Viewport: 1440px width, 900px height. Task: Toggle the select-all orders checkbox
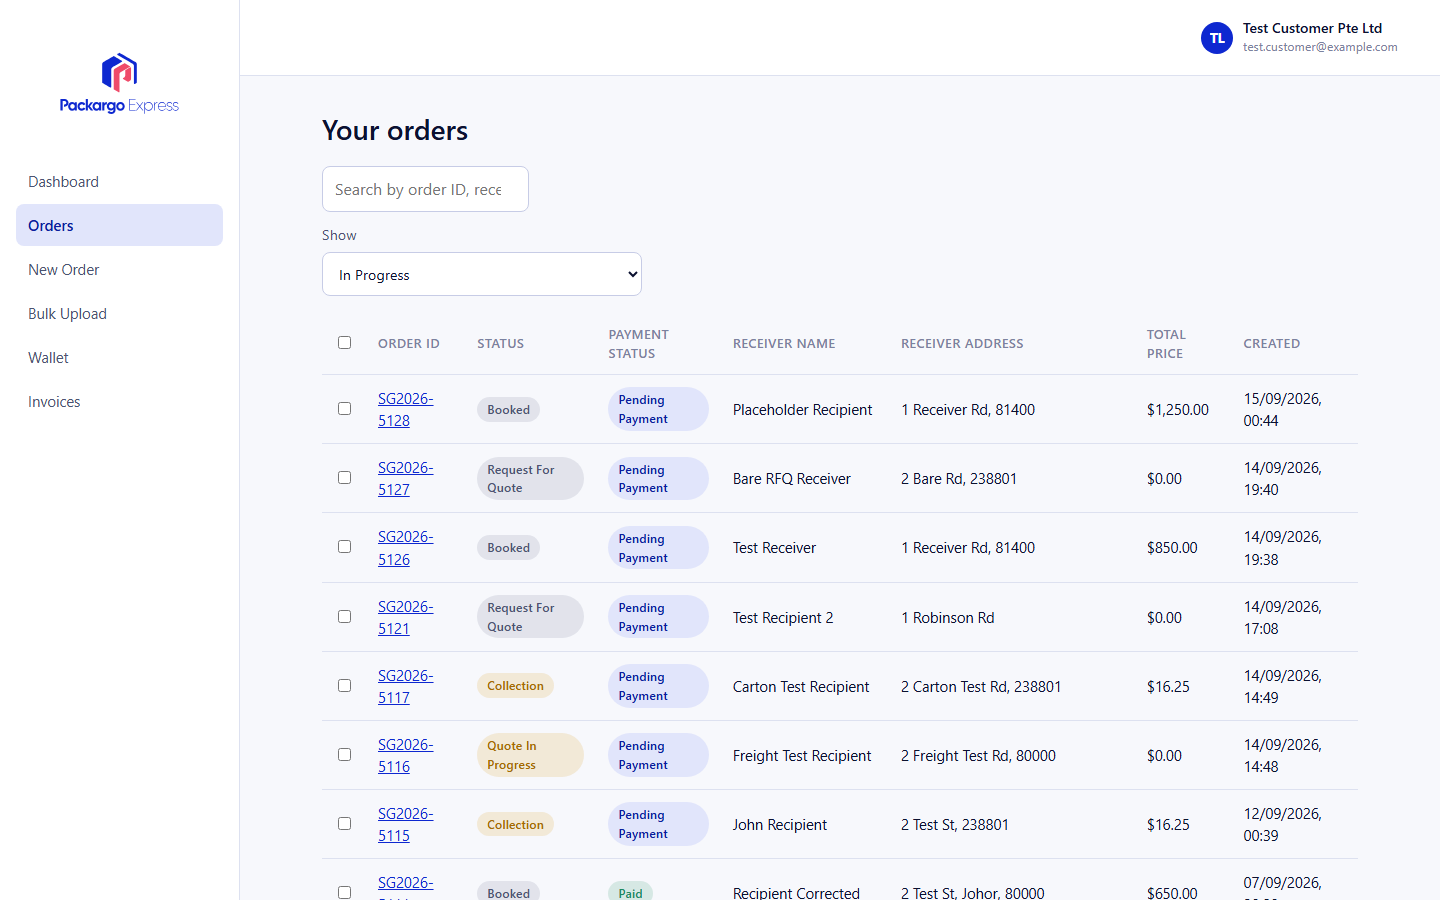point(344,343)
